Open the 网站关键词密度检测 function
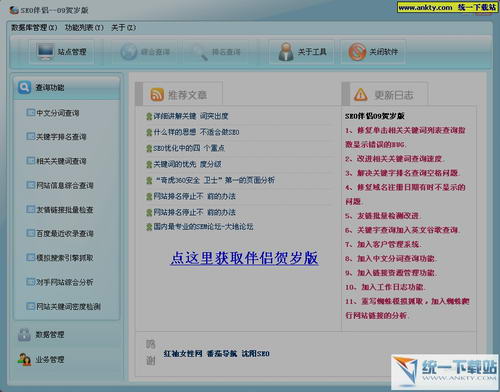Image resolution: width=500 pixels, height=392 pixels. pos(68,306)
